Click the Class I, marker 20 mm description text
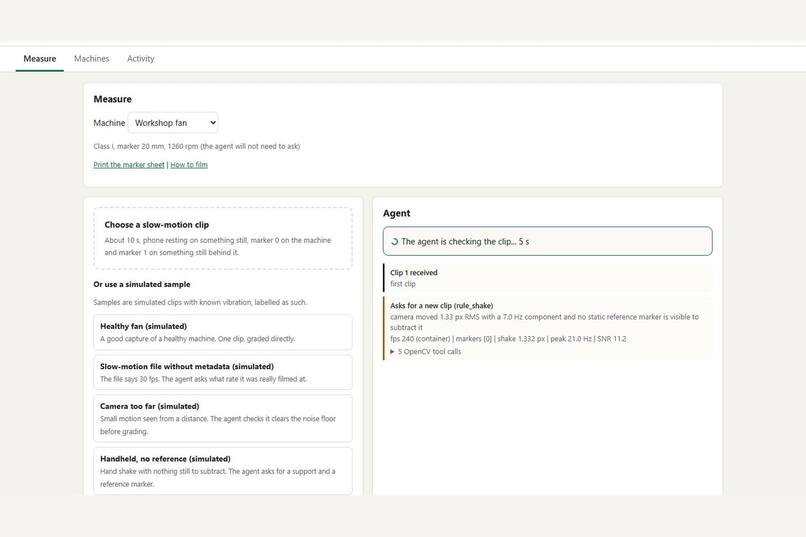The width and height of the screenshot is (806, 537). coord(196,146)
